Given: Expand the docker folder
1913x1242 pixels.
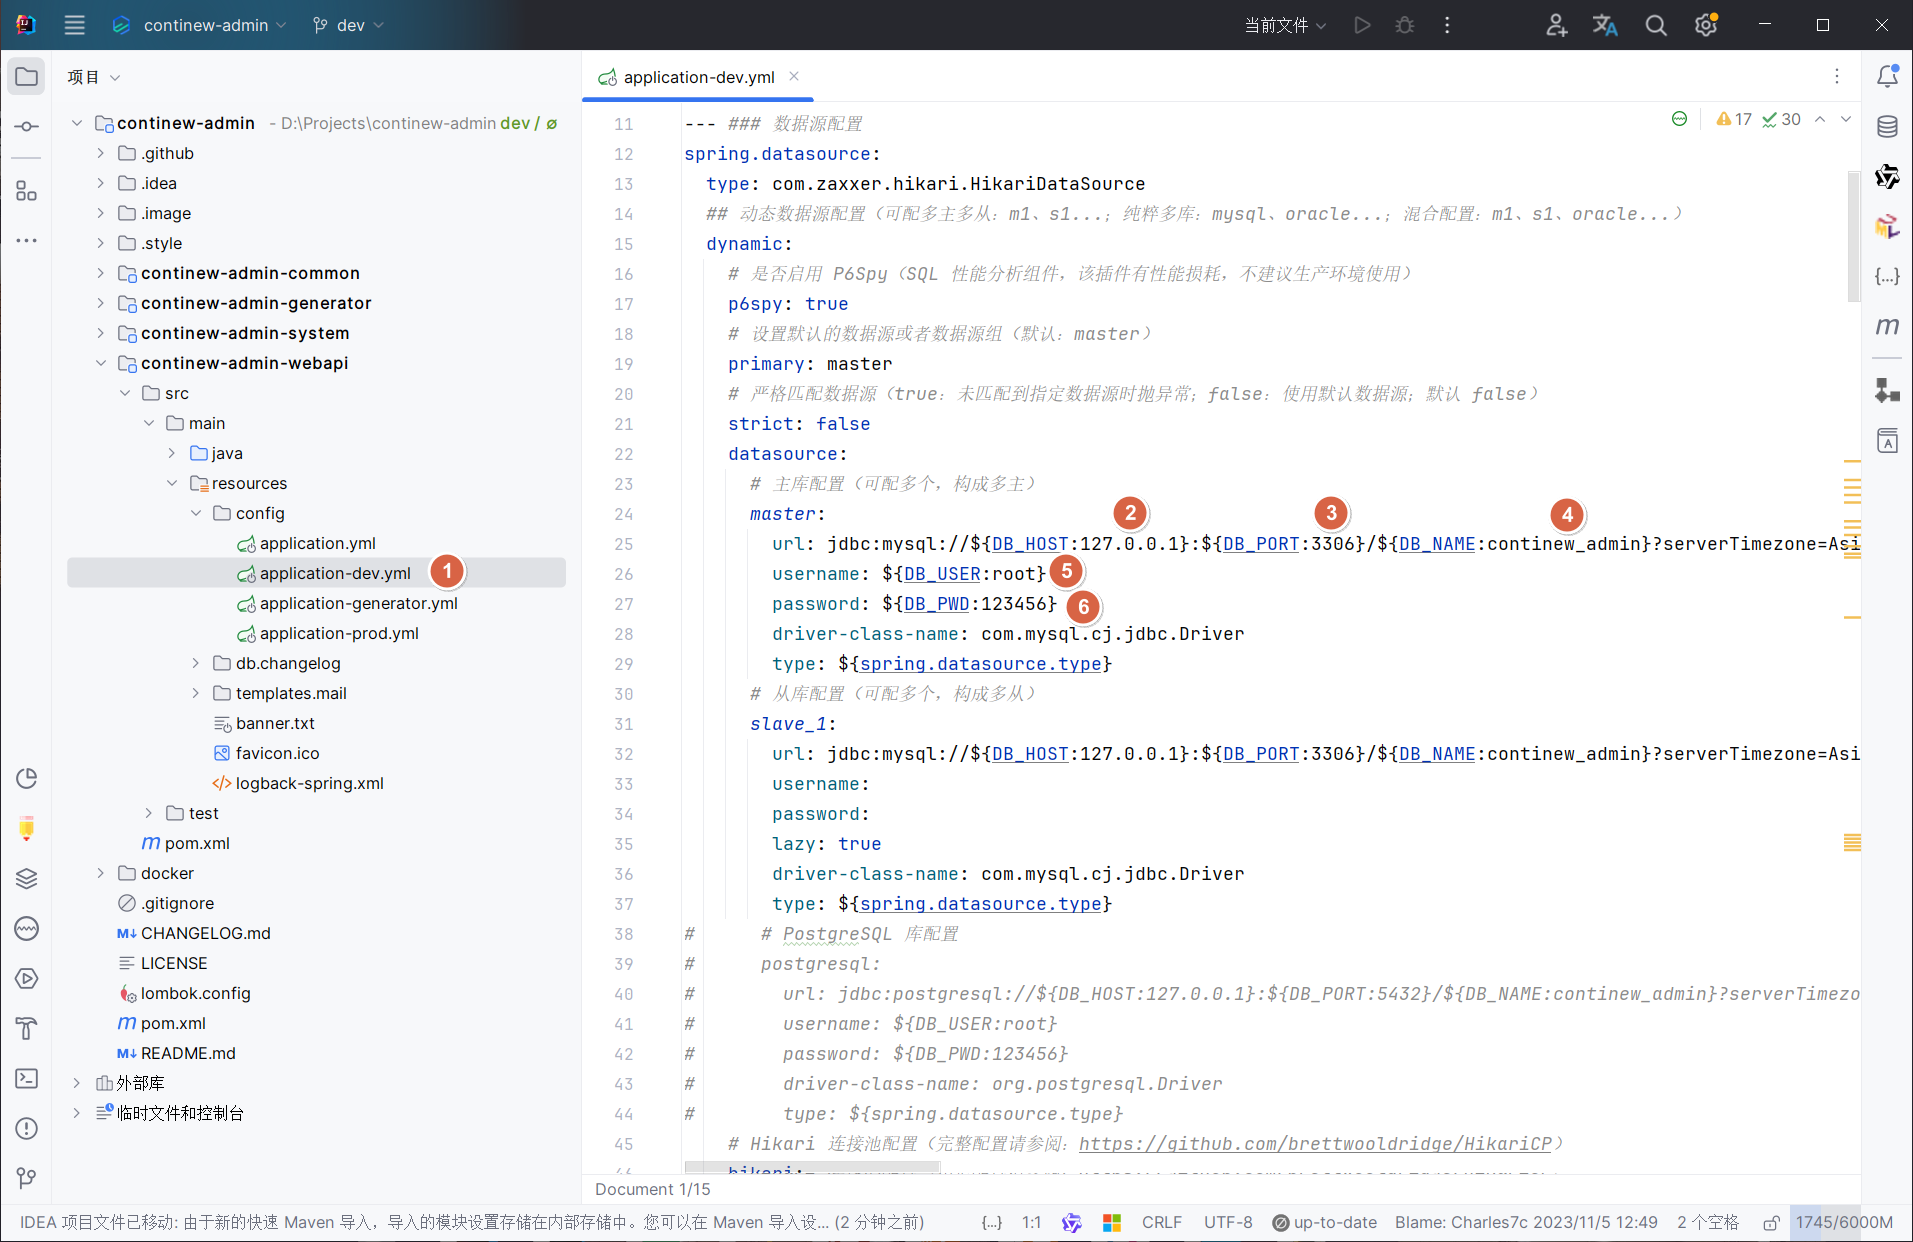Looking at the screenshot, I should [100, 873].
